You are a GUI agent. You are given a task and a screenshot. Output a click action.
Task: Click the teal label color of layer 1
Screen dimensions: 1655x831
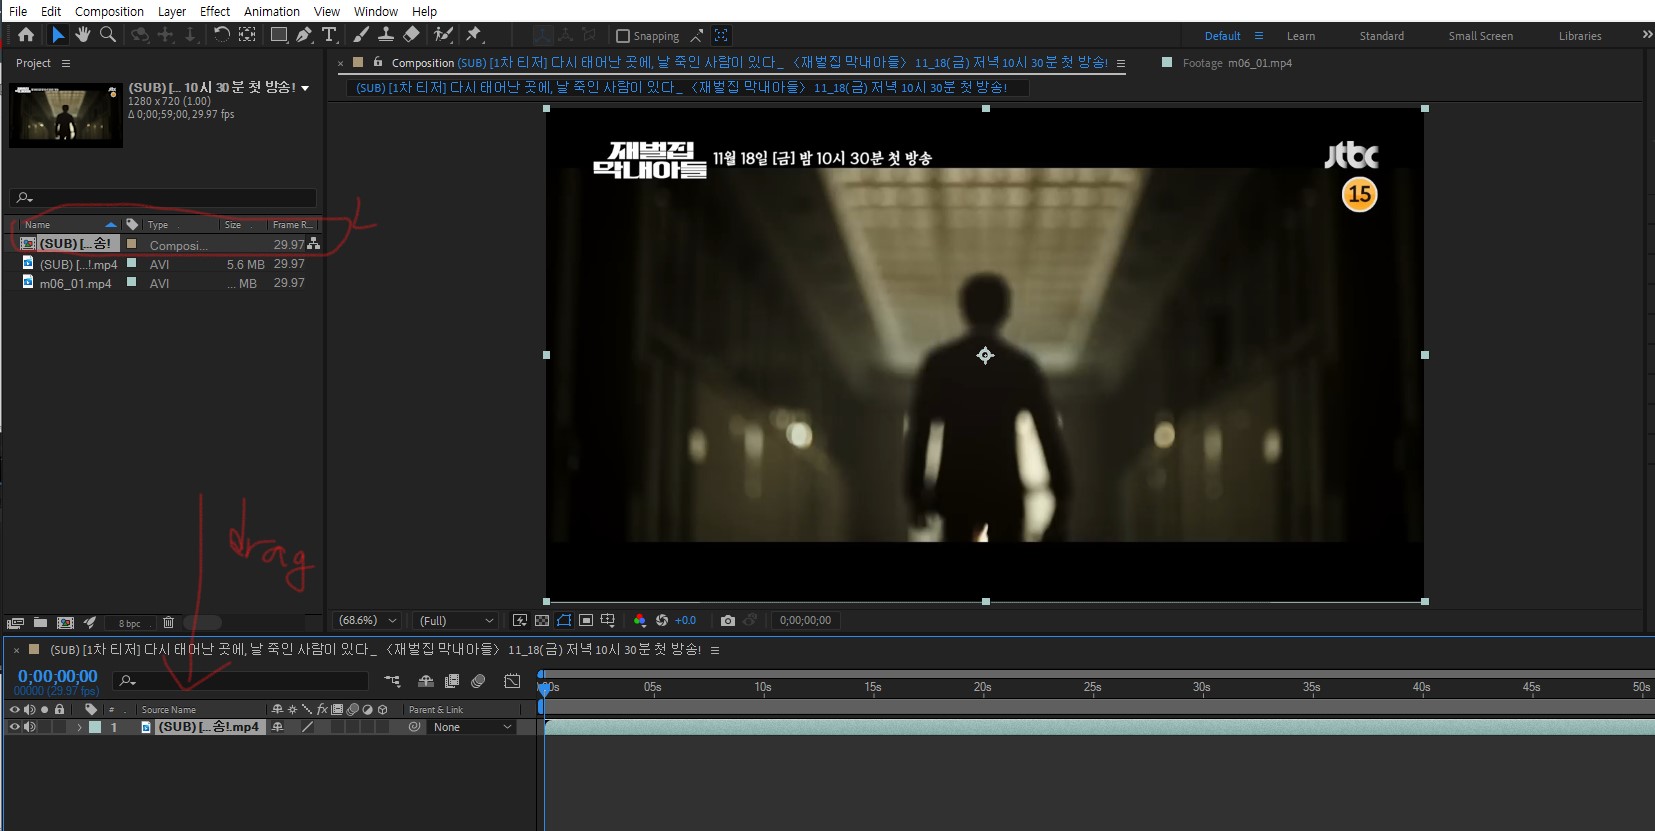[x=95, y=727]
